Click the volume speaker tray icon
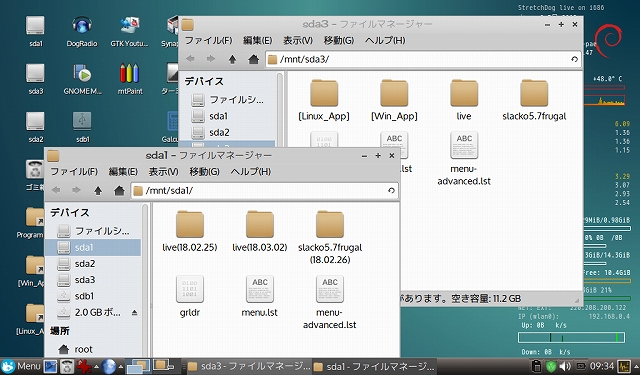This screenshot has height=375, width=640. click(565, 366)
